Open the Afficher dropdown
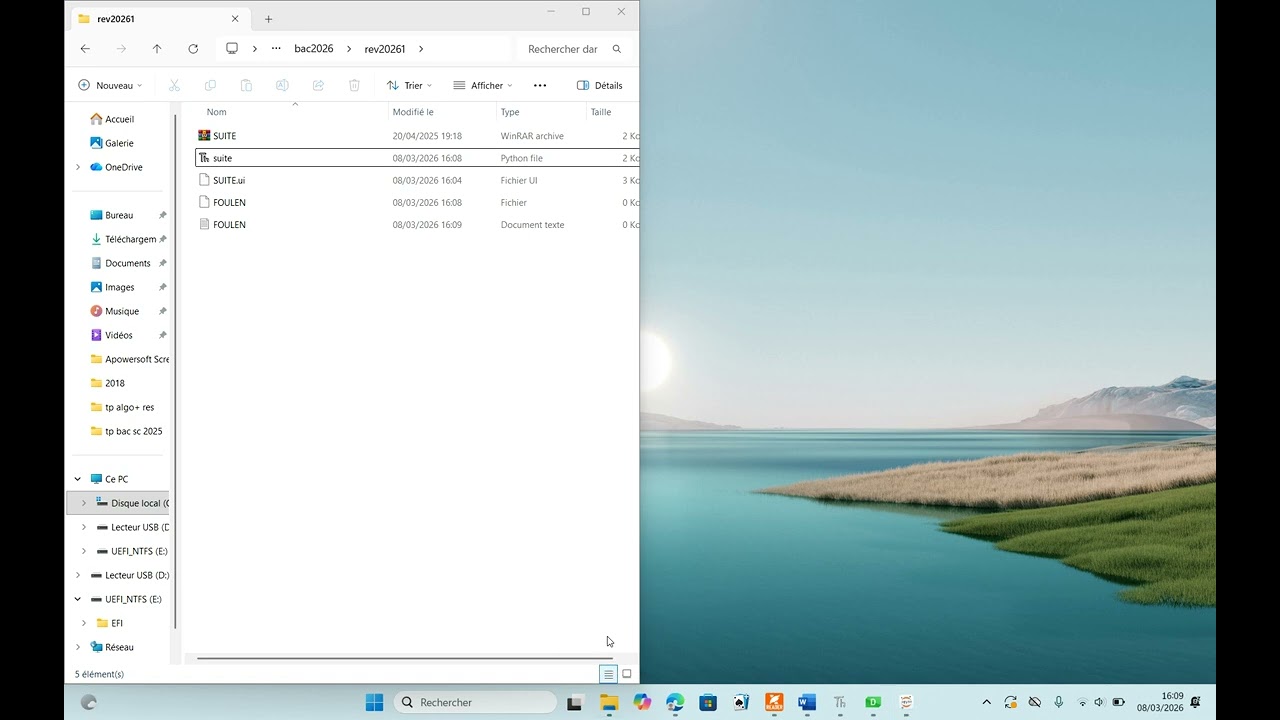1280x720 pixels. (483, 86)
